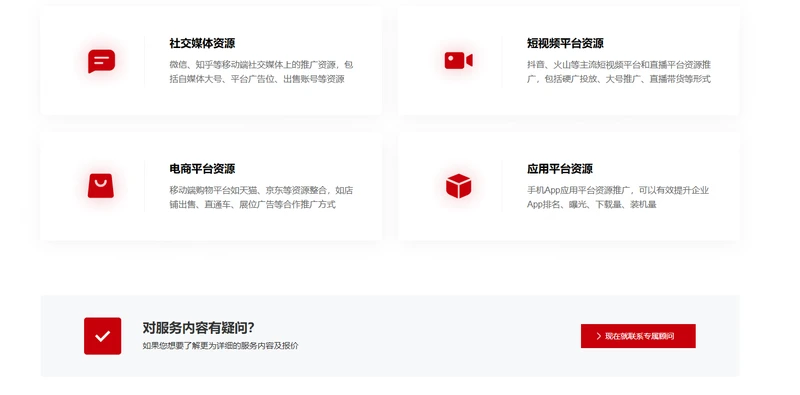Click the text 如果您想要了解更为详细的服务内容及报价
Screen dimensions: 800x395
220,346
